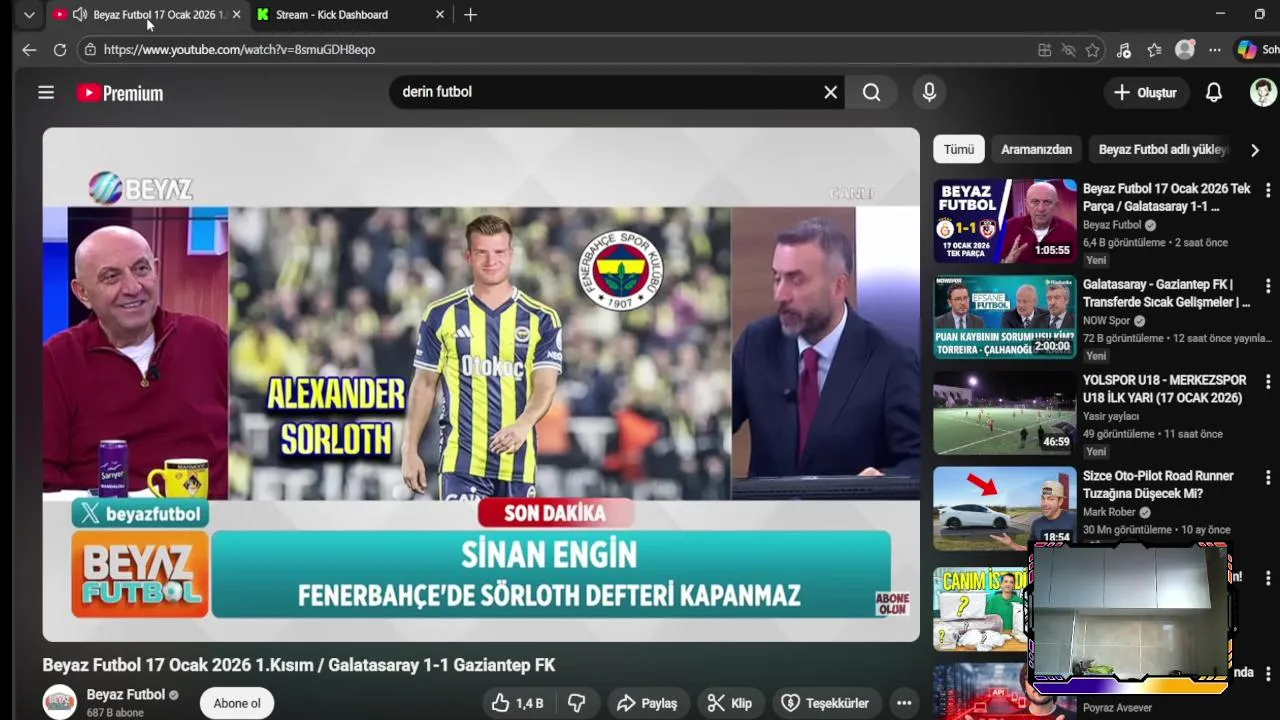Image resolution: width=1280 pixels, height=720 pixels.
Task: Open Galatasaray - Gaziantep FK NOW Spor thumbnail
Action: pyautogui.click(x=1005, y=317)
